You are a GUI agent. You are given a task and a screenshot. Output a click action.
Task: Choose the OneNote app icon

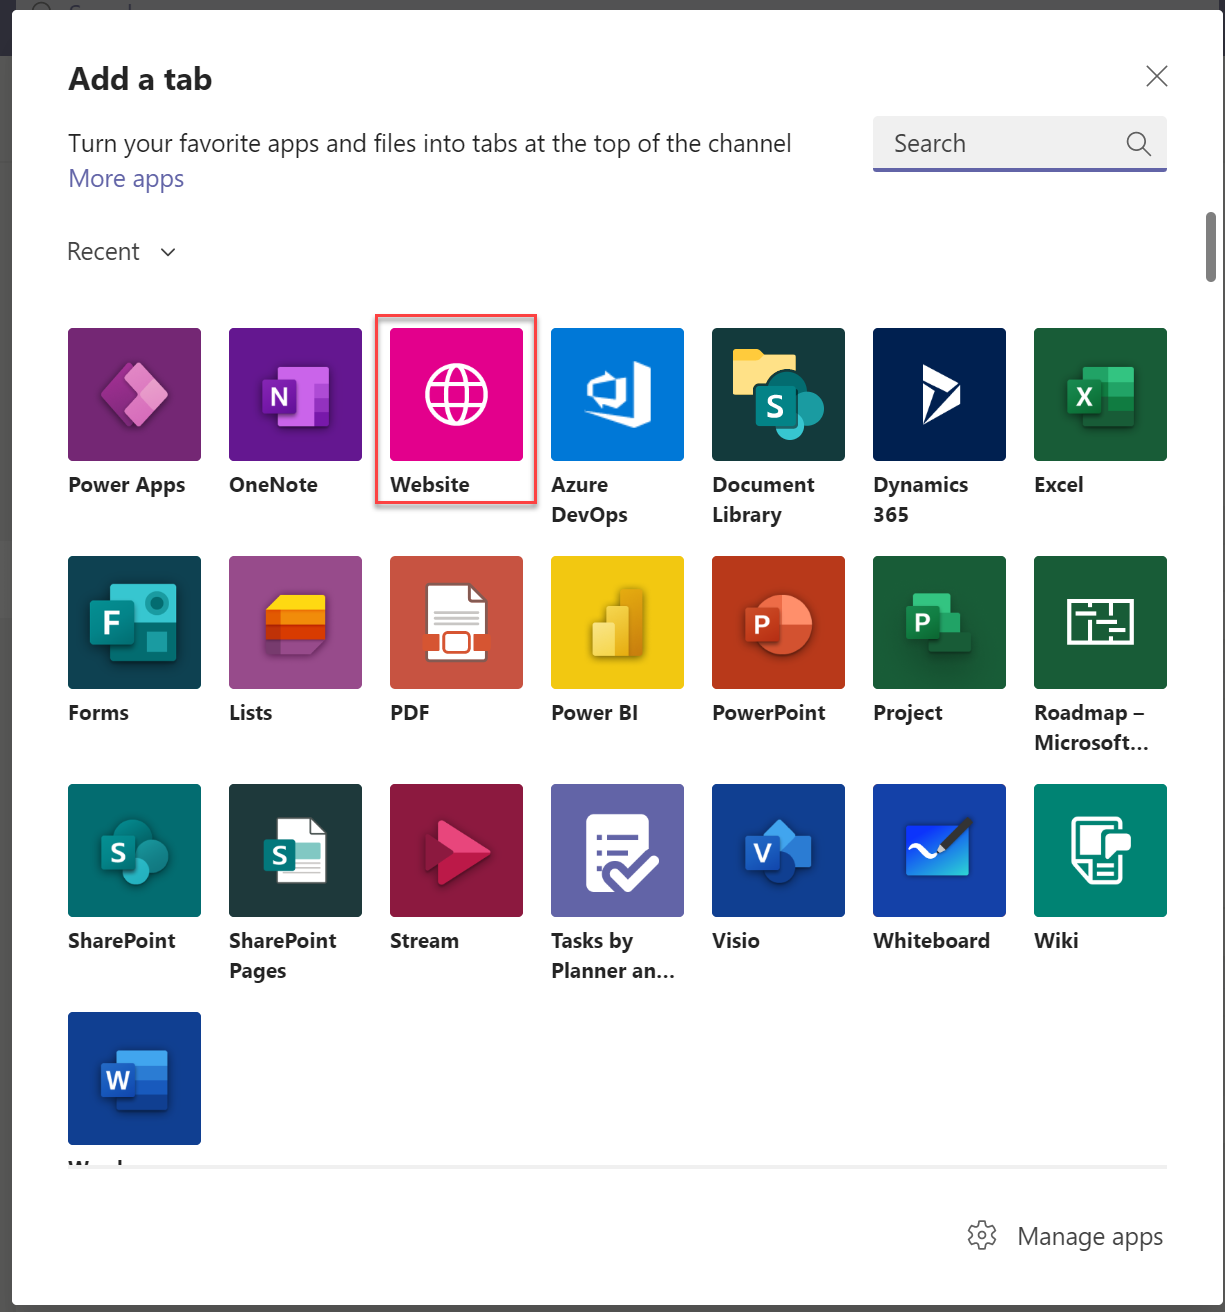coord(295,395)
